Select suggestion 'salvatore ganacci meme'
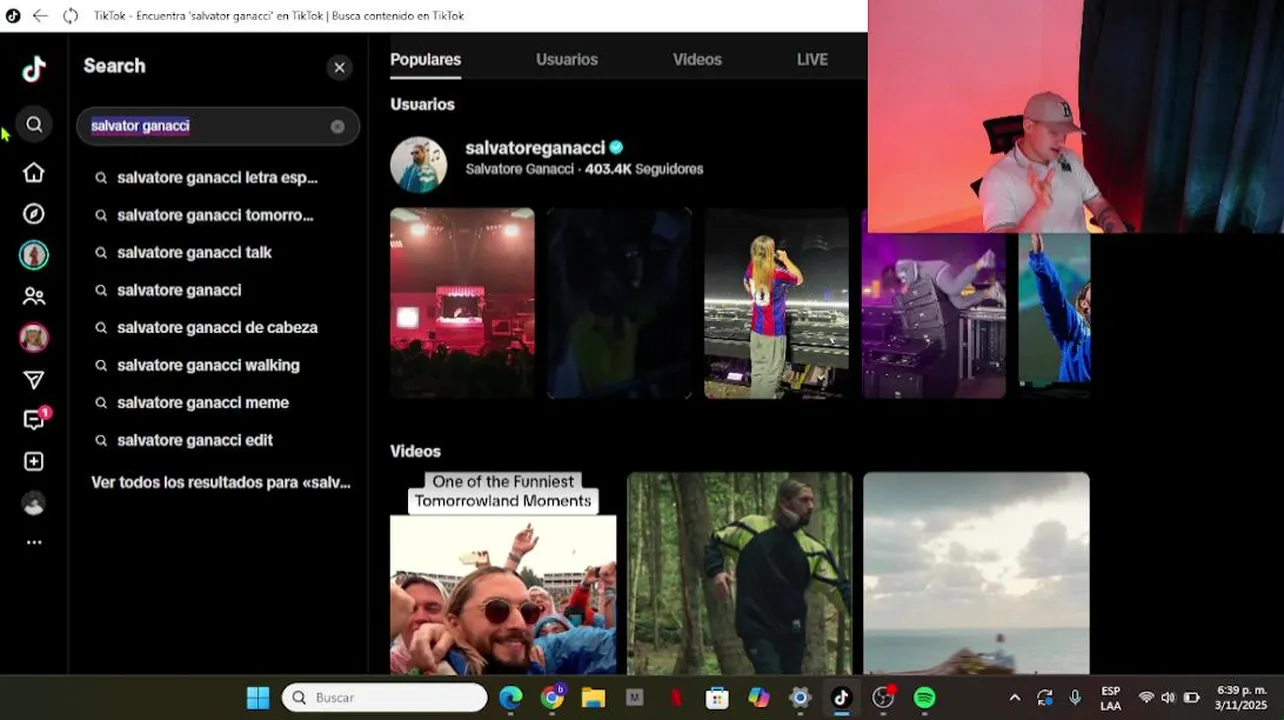Screen dimensions: 1284x720 click(203, 403)
